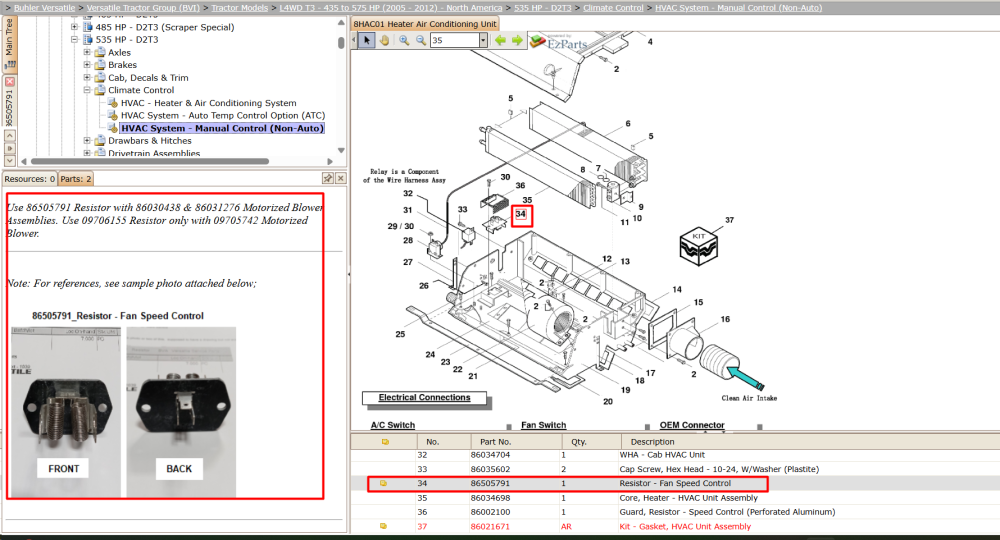
Task: Switch to Parts: 2 tab
Action: 76,179
